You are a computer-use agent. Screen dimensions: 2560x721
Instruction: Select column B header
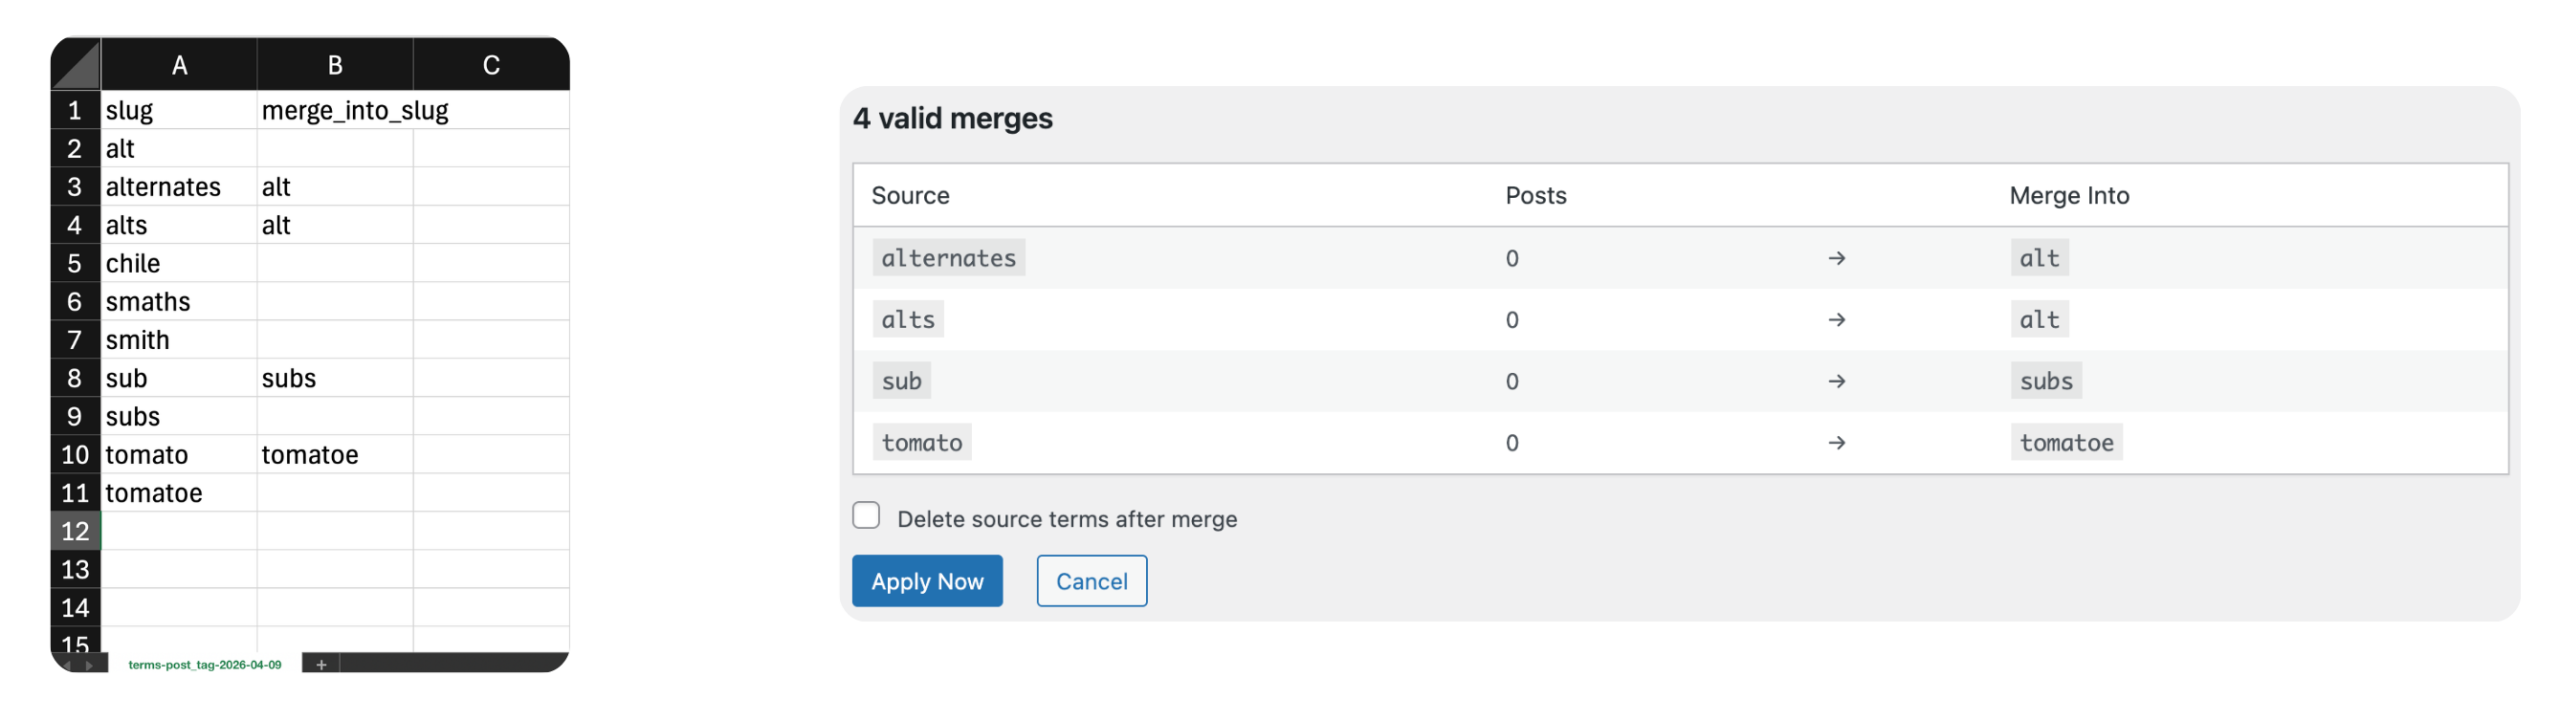[x=335, y=66]
